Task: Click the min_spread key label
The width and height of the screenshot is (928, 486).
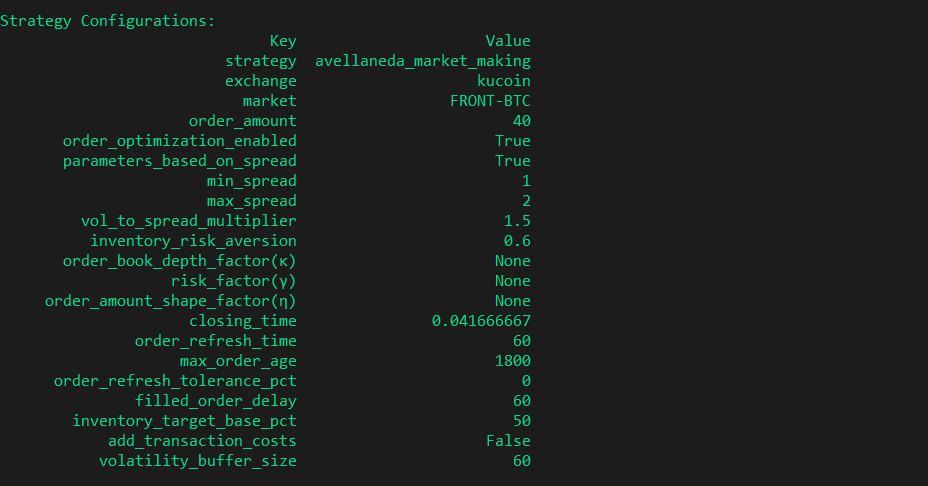Action: [x=251, y=181]
